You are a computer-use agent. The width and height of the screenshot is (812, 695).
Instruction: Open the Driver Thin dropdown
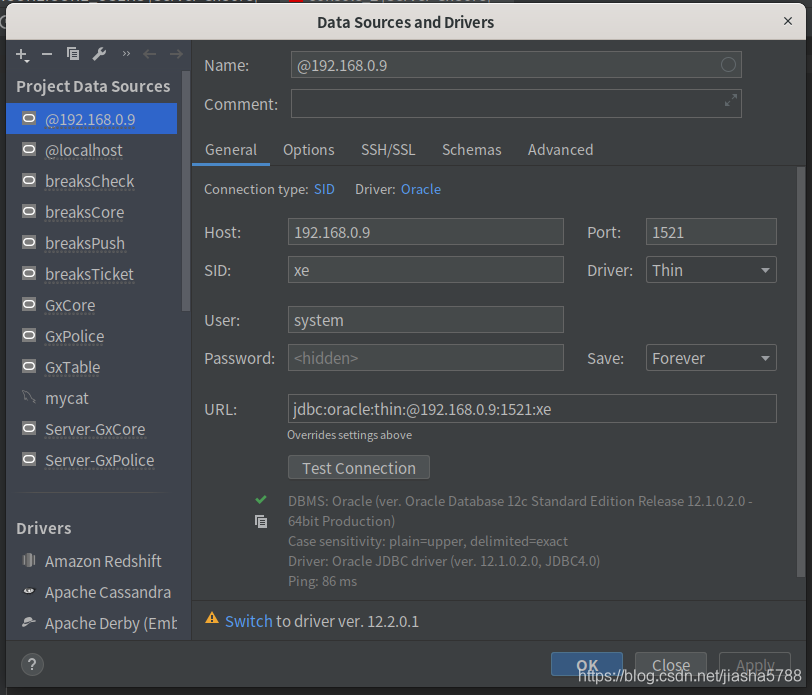(711, 270)
